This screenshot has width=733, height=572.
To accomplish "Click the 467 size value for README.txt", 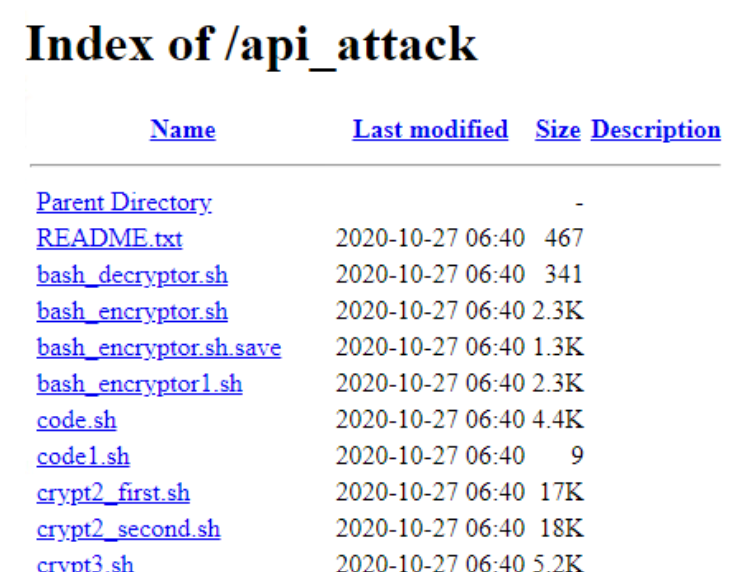I will [x=564, y=239].
